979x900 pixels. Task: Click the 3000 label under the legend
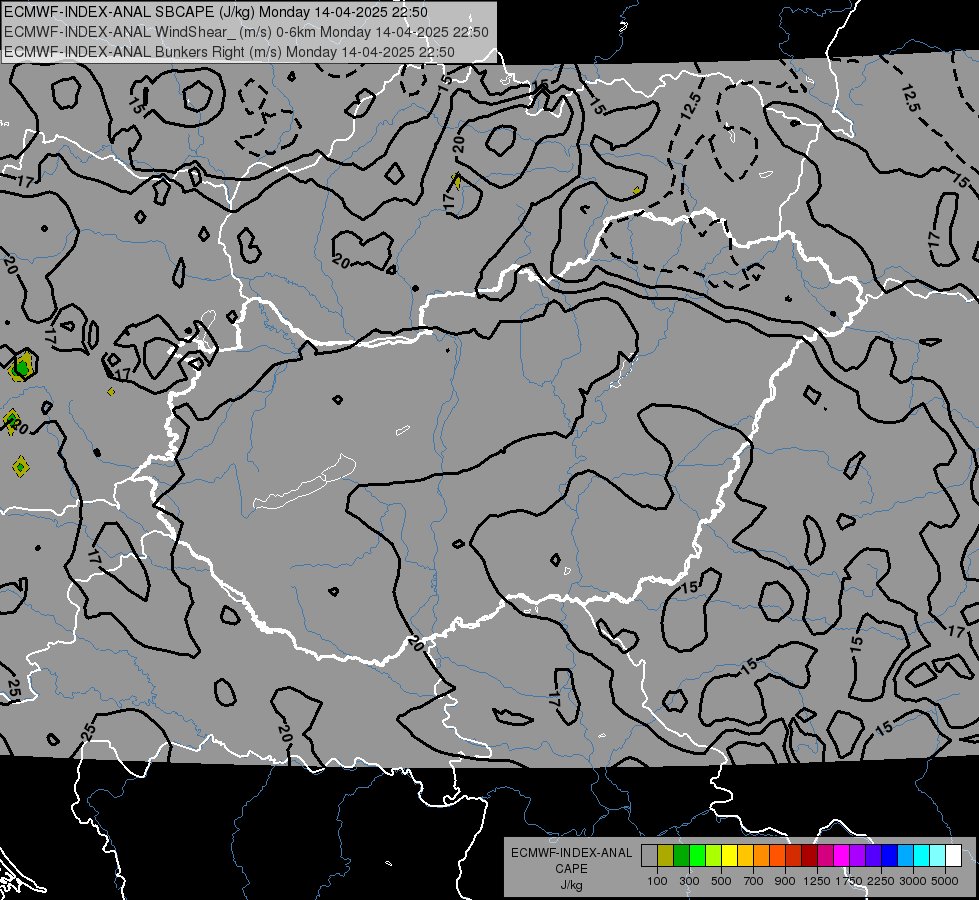click(x=913, y=881)
